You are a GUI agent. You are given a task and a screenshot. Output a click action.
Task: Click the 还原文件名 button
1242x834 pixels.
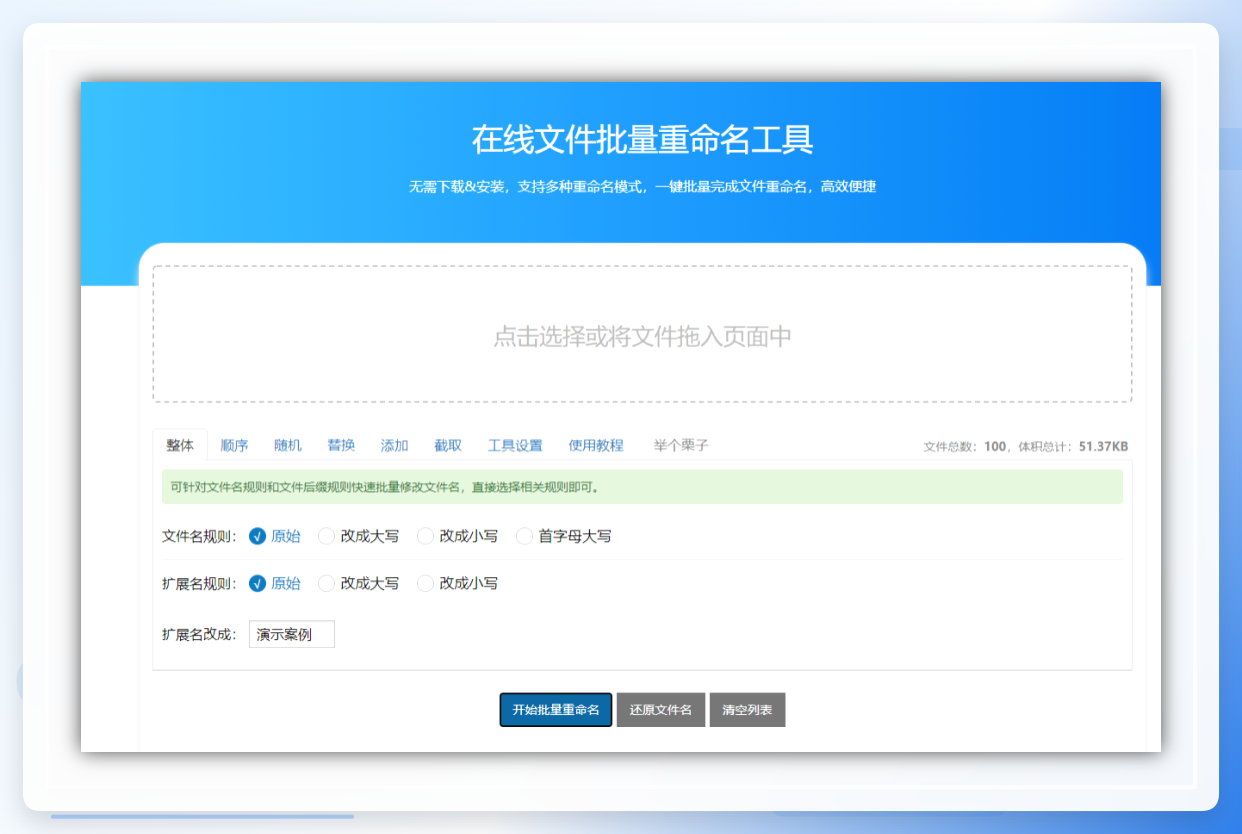click(661, 710)
